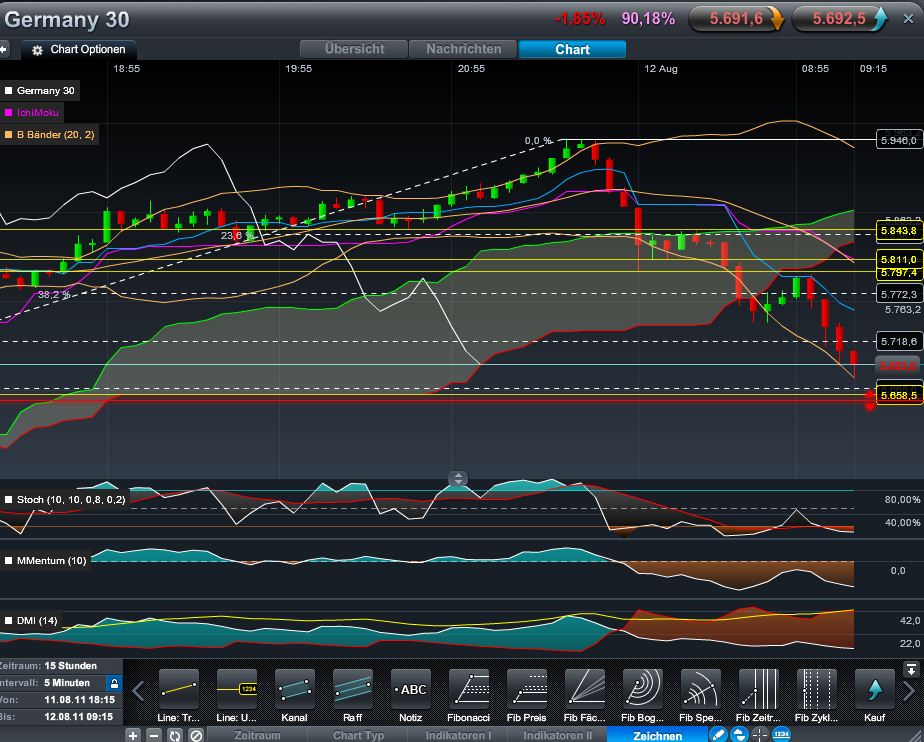The width and height of the screenshot is (924, 742).
Task: Click the Zeitraum value 15 Stunden
Action: (71, 665)
